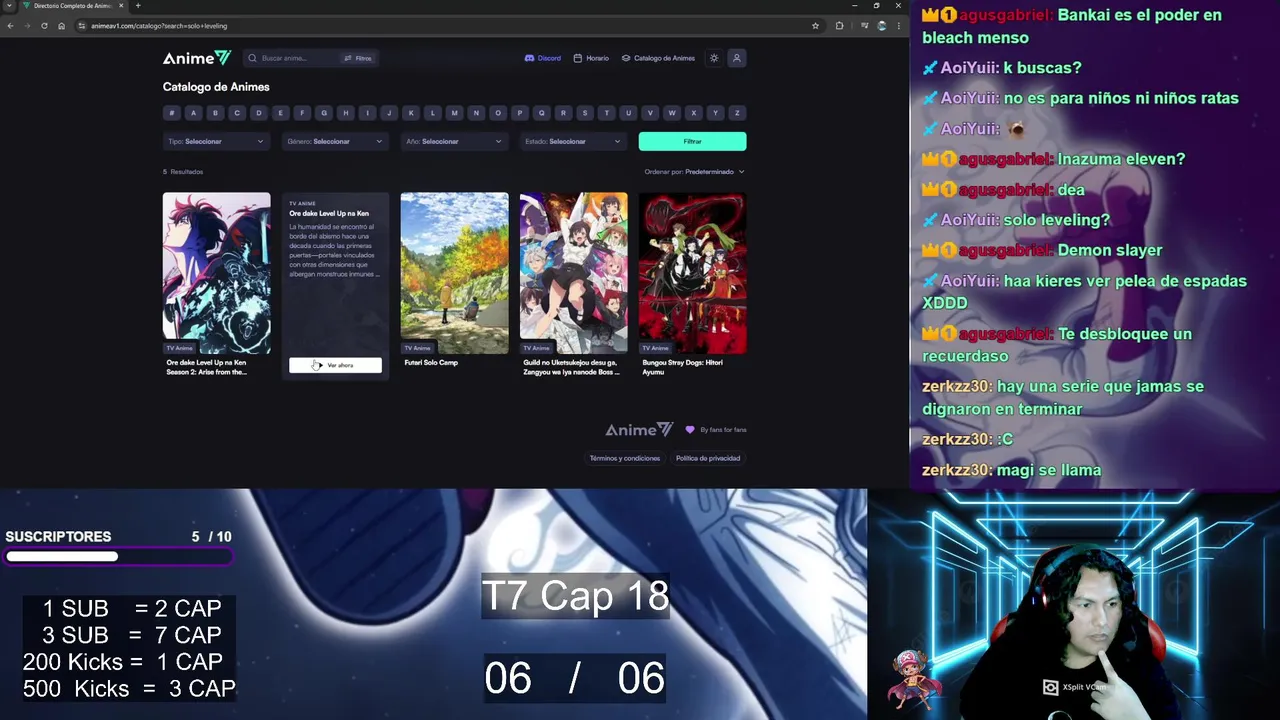Filter catalog by letter W
1280x720 pixels.
coord(672,113)
